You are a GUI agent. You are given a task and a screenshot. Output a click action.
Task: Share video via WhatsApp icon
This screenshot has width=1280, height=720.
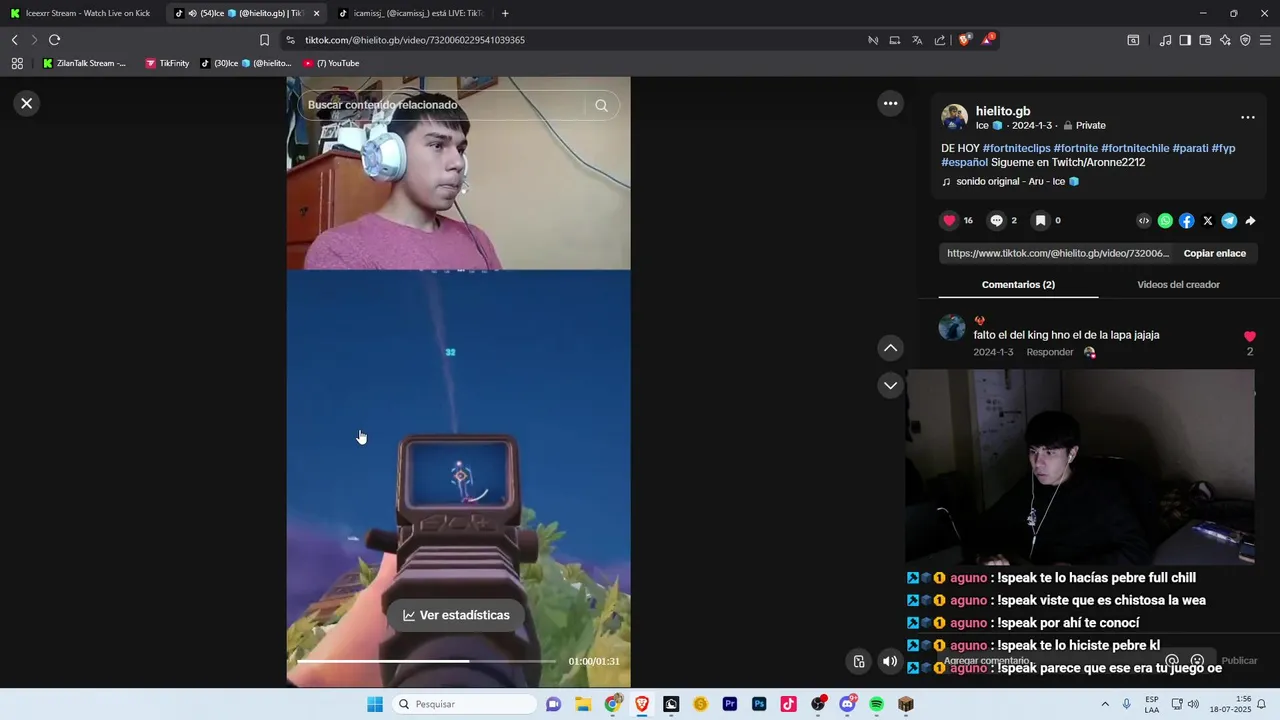coord(1165,221)
